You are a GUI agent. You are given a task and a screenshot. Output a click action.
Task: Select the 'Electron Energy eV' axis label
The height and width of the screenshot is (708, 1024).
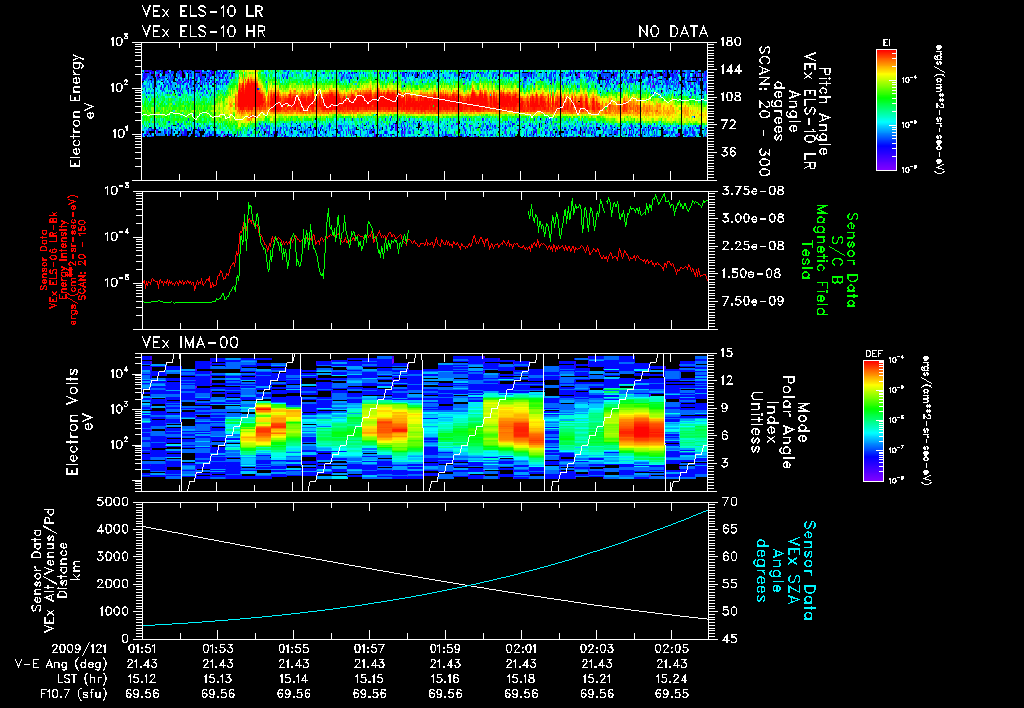(83, 110)
